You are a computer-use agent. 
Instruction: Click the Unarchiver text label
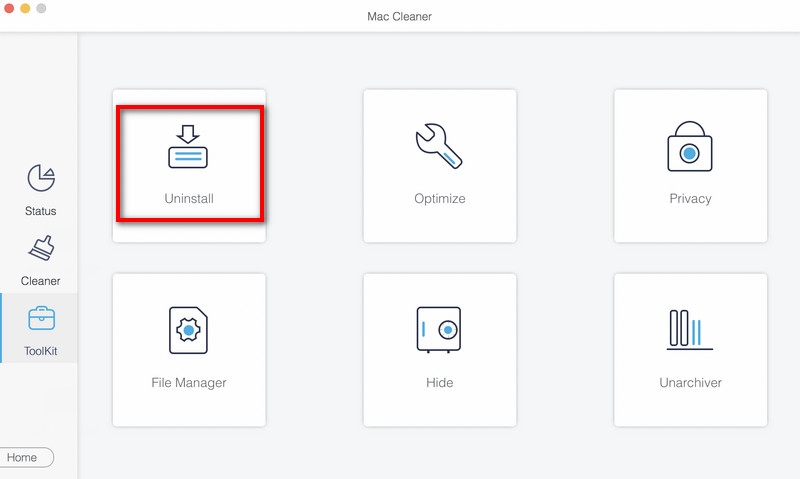[690, 383]
